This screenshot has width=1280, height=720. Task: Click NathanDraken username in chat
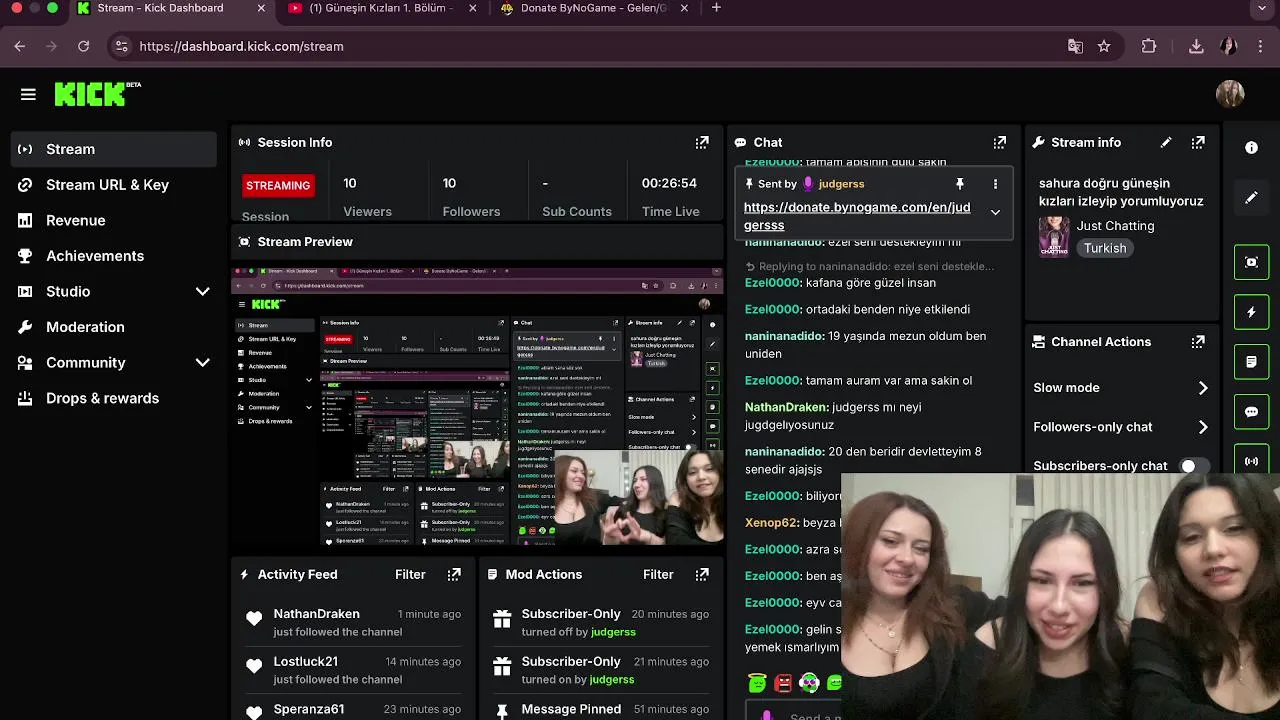[x=787, y=407]
